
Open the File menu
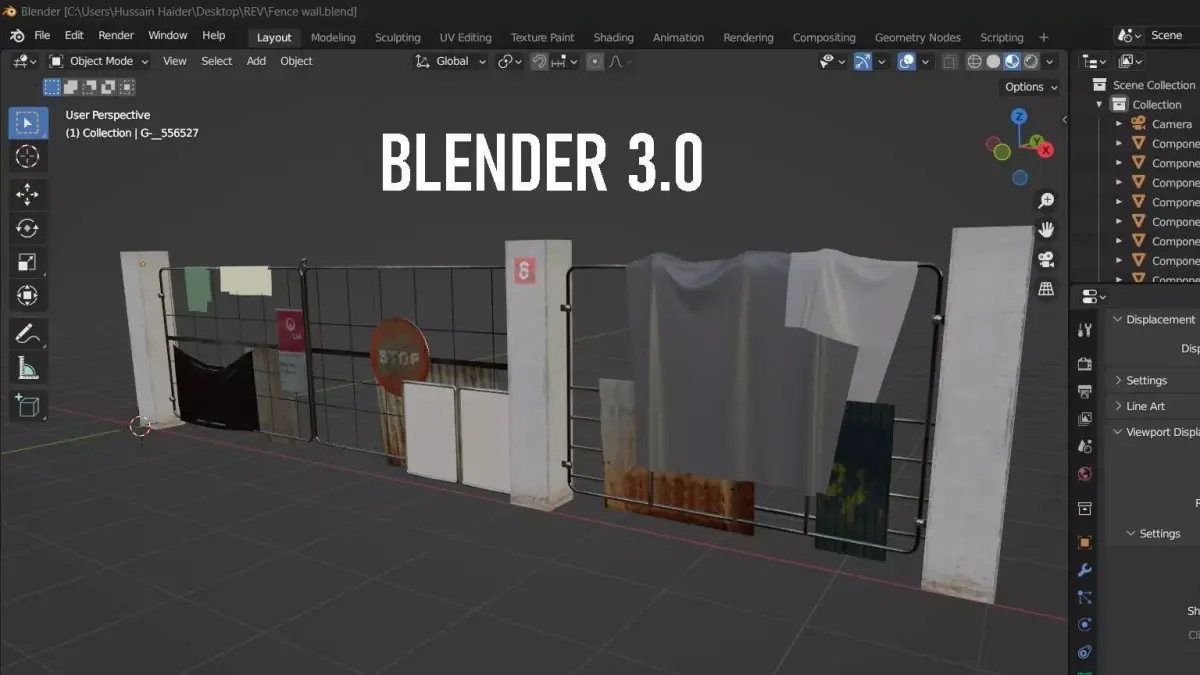coord(42,35)
